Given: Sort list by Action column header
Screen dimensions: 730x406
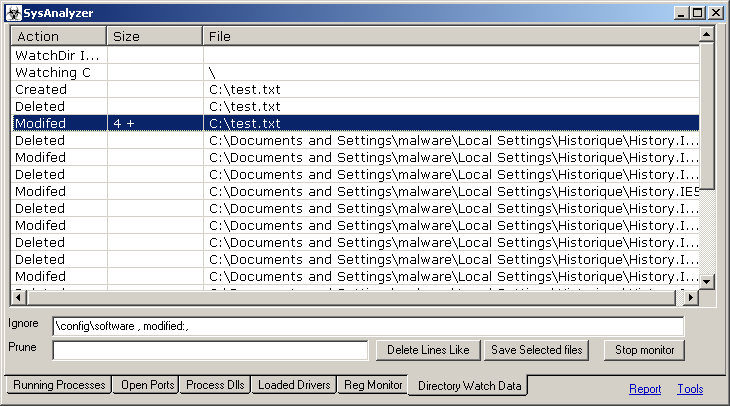Looking at the screenshot, I should tap(58, 37).
